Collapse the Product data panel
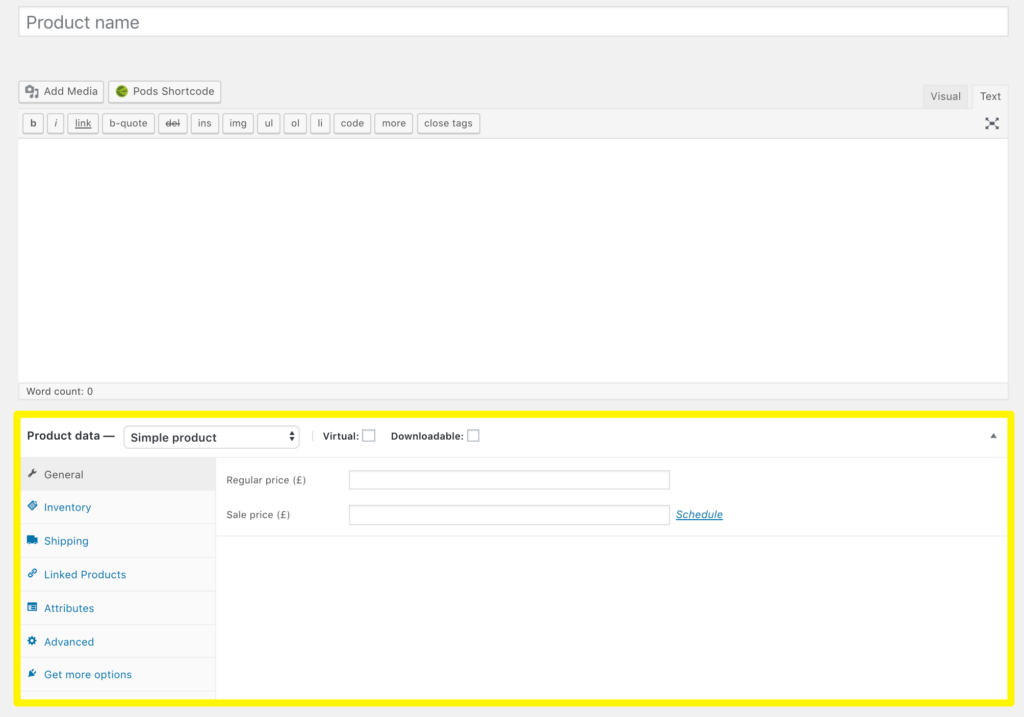 [x=993, y=435]
